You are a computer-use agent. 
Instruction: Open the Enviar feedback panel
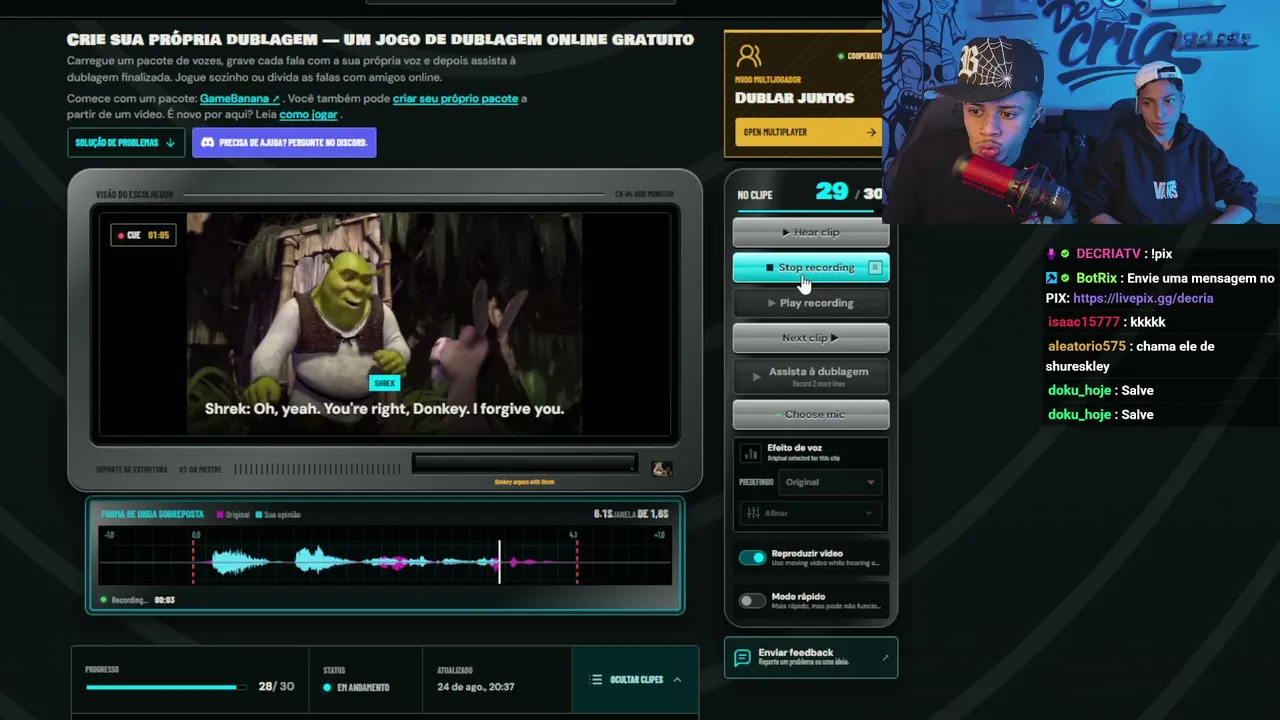tap(811, 657)
